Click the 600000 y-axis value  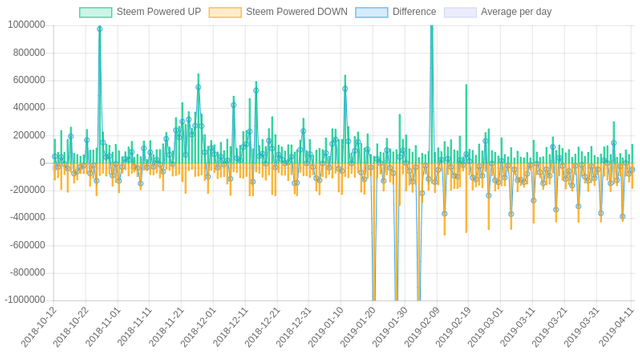[x=29, y=80]
